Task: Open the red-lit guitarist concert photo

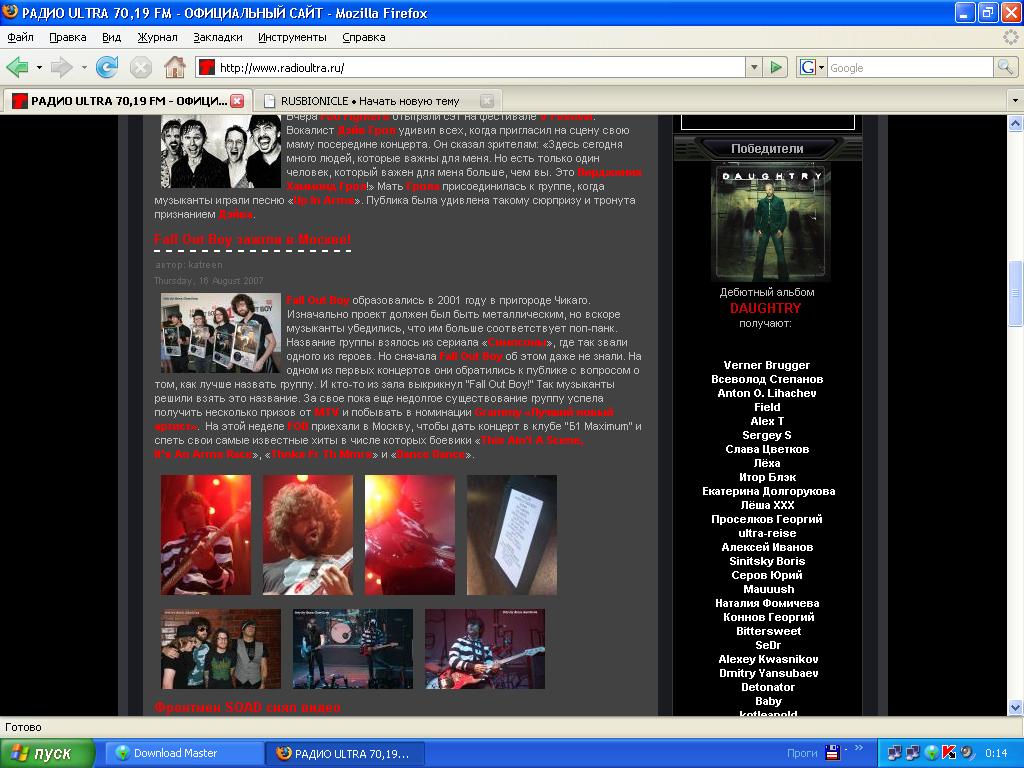Action: 206,535
